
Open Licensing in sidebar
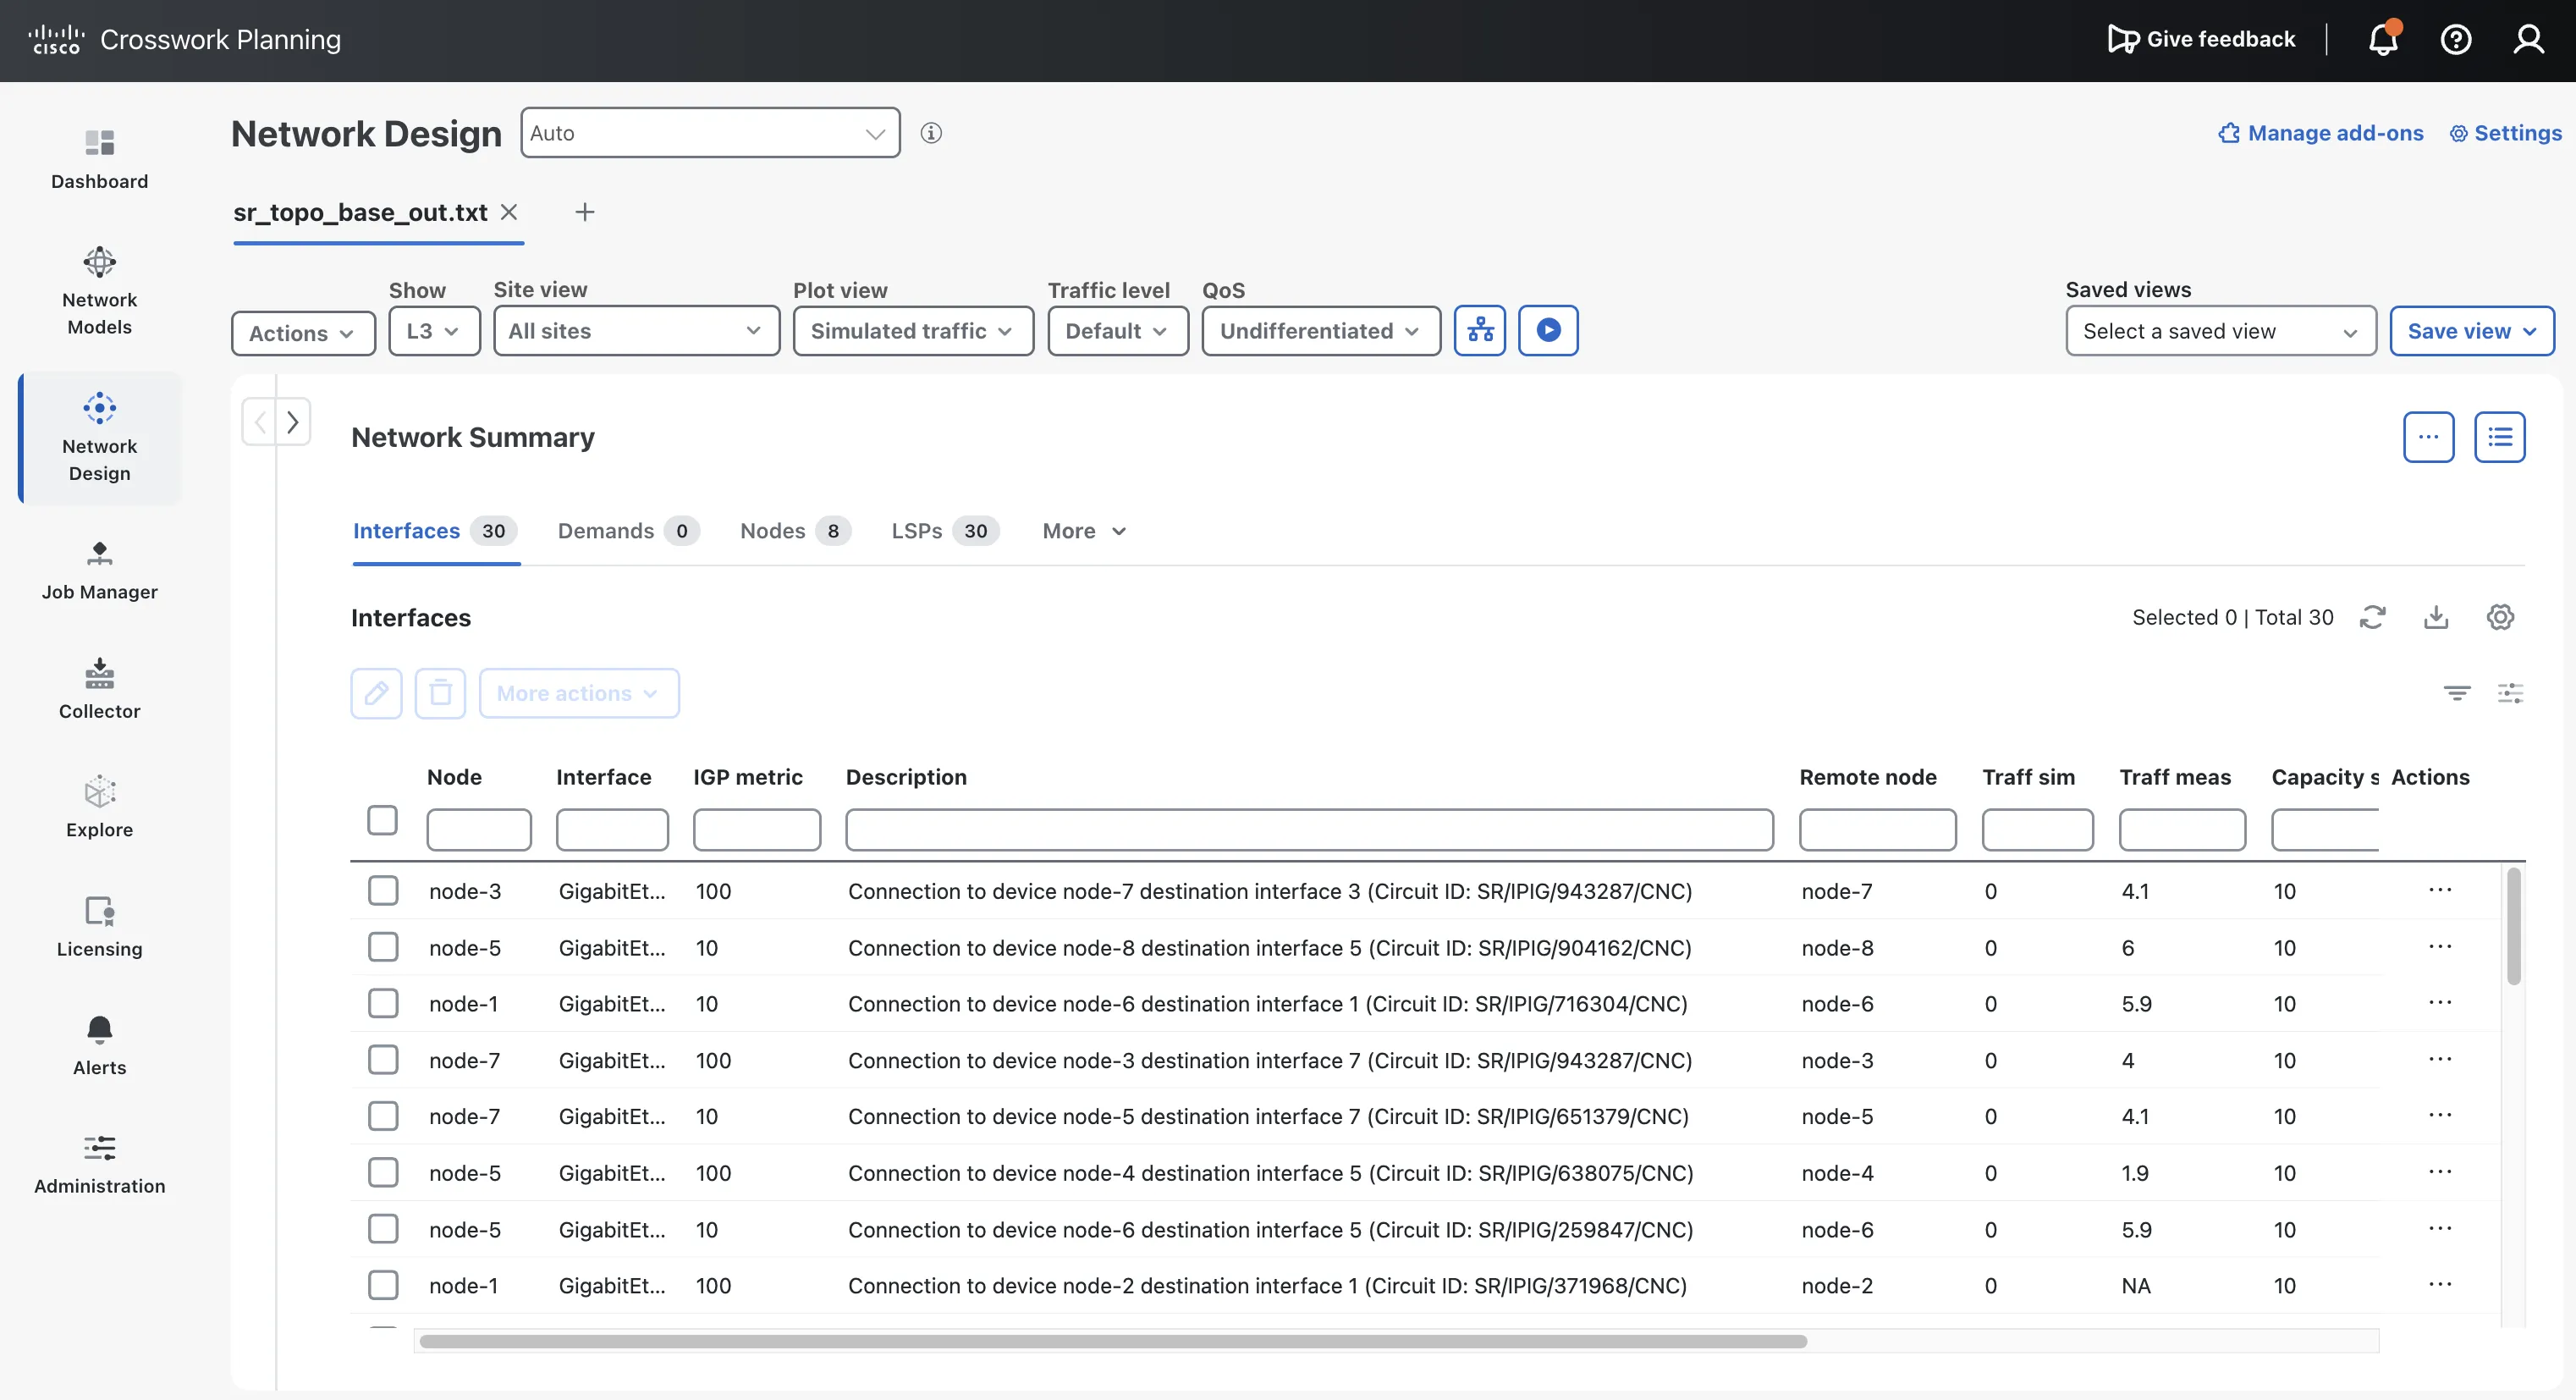[99, 927]
